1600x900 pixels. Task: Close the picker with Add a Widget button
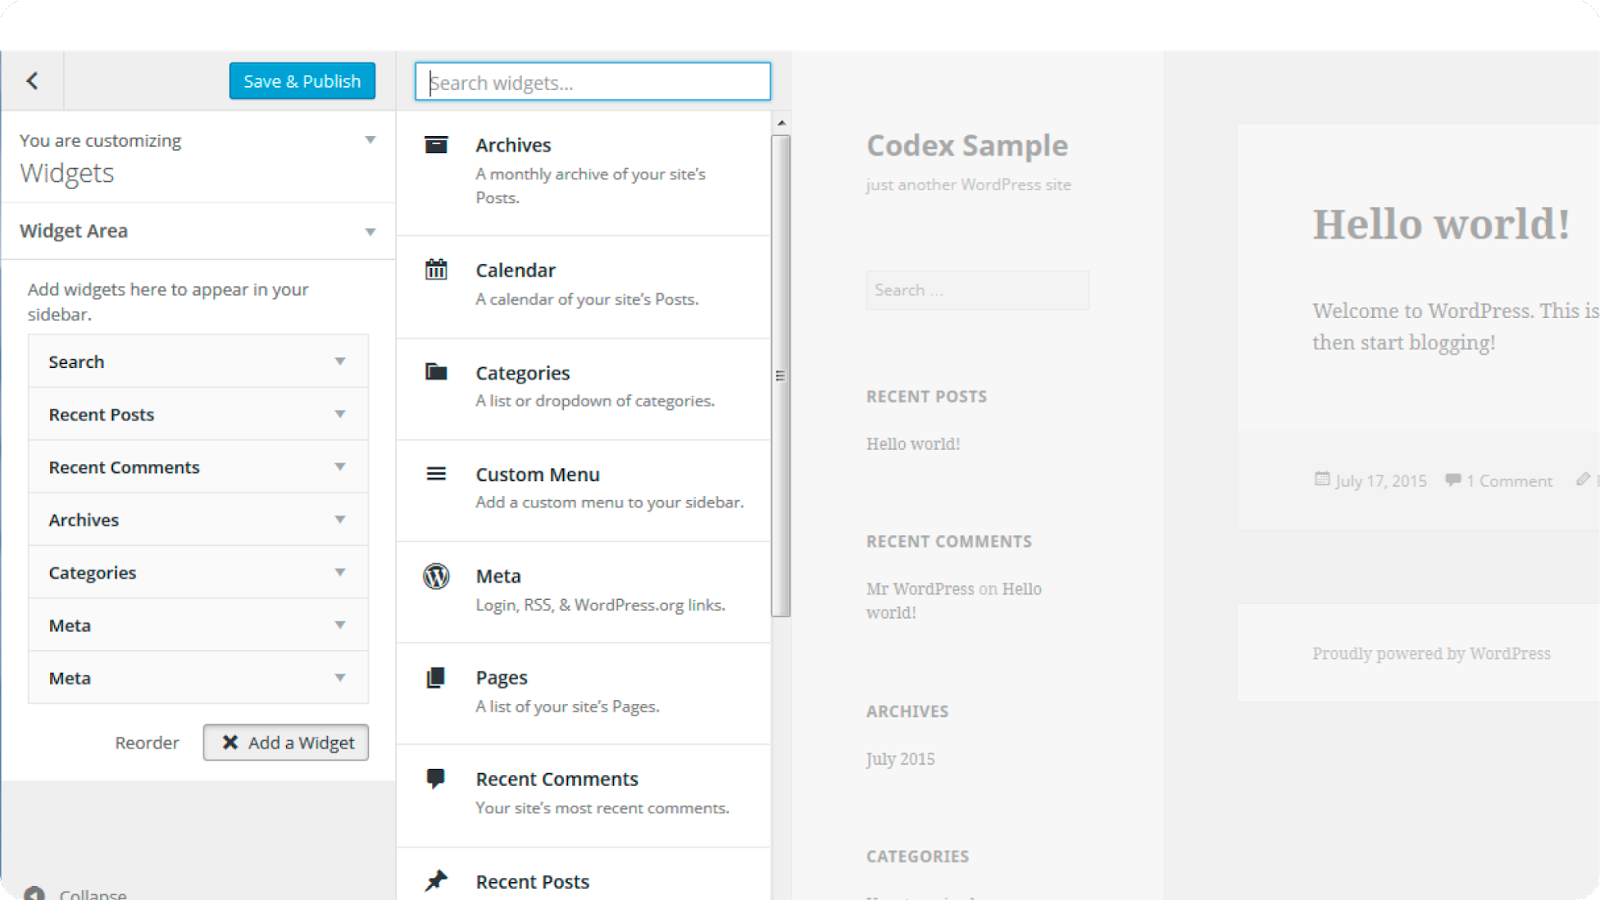286,742
